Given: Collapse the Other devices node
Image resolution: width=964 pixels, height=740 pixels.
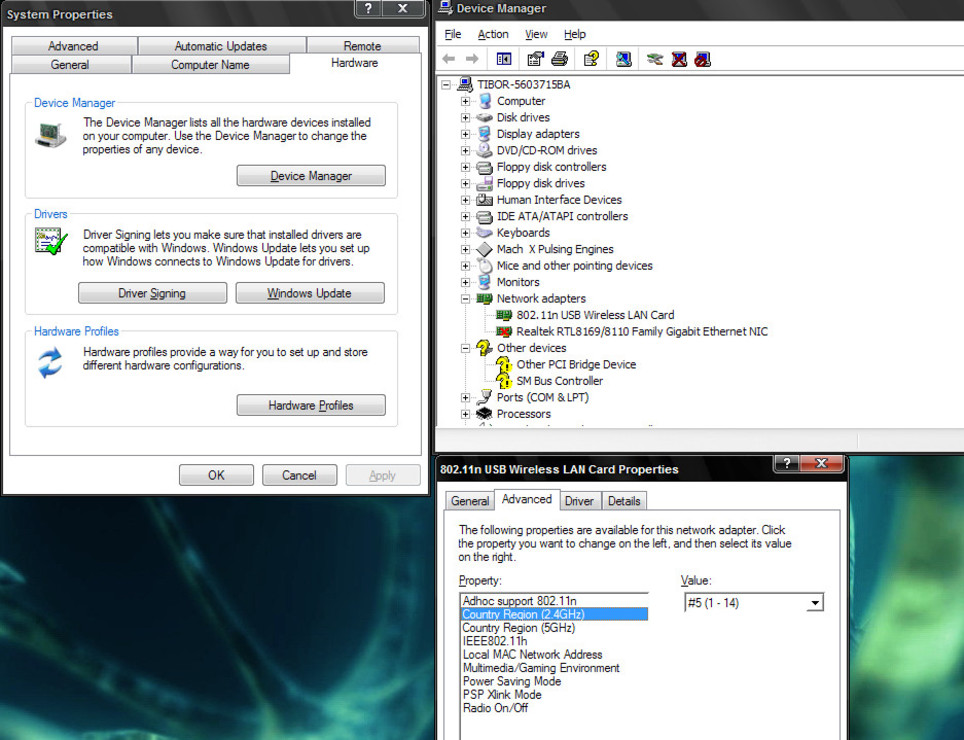Looking at the screenshot, I should (466, 348).
